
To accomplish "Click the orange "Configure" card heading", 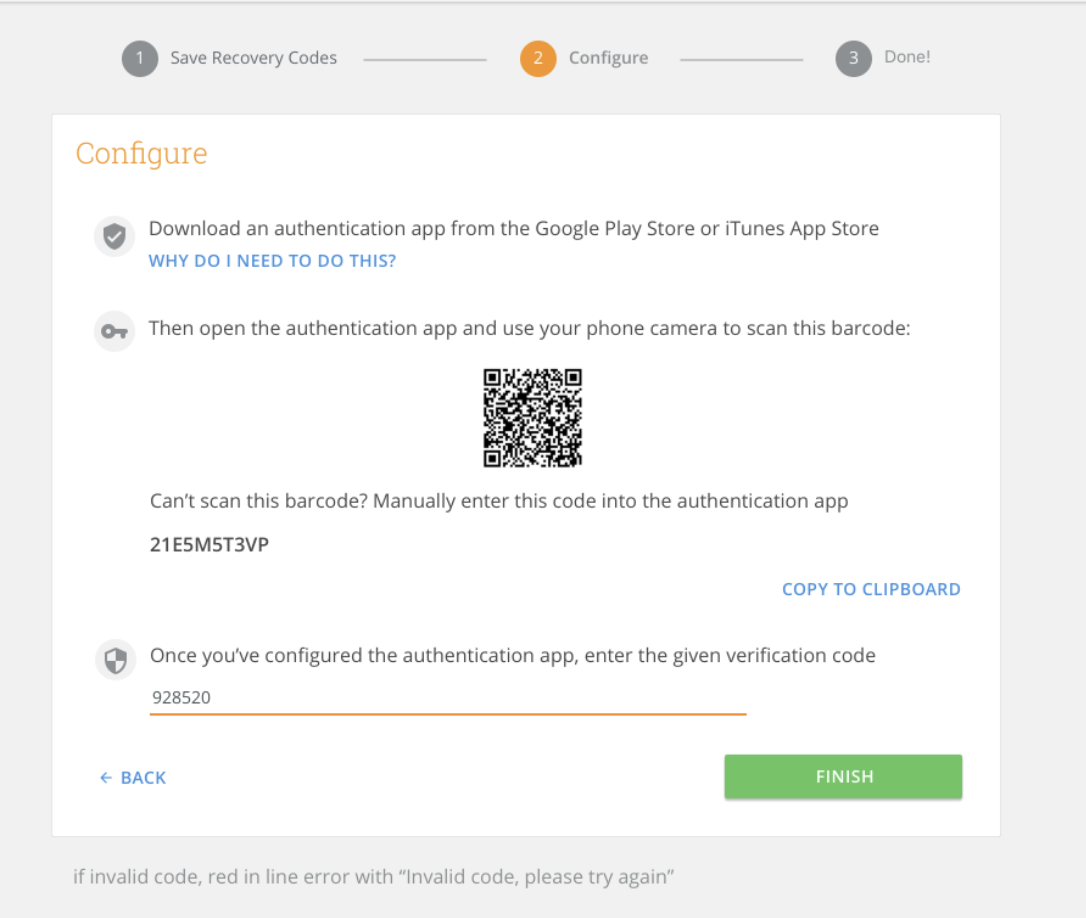I will coord(141,154).
